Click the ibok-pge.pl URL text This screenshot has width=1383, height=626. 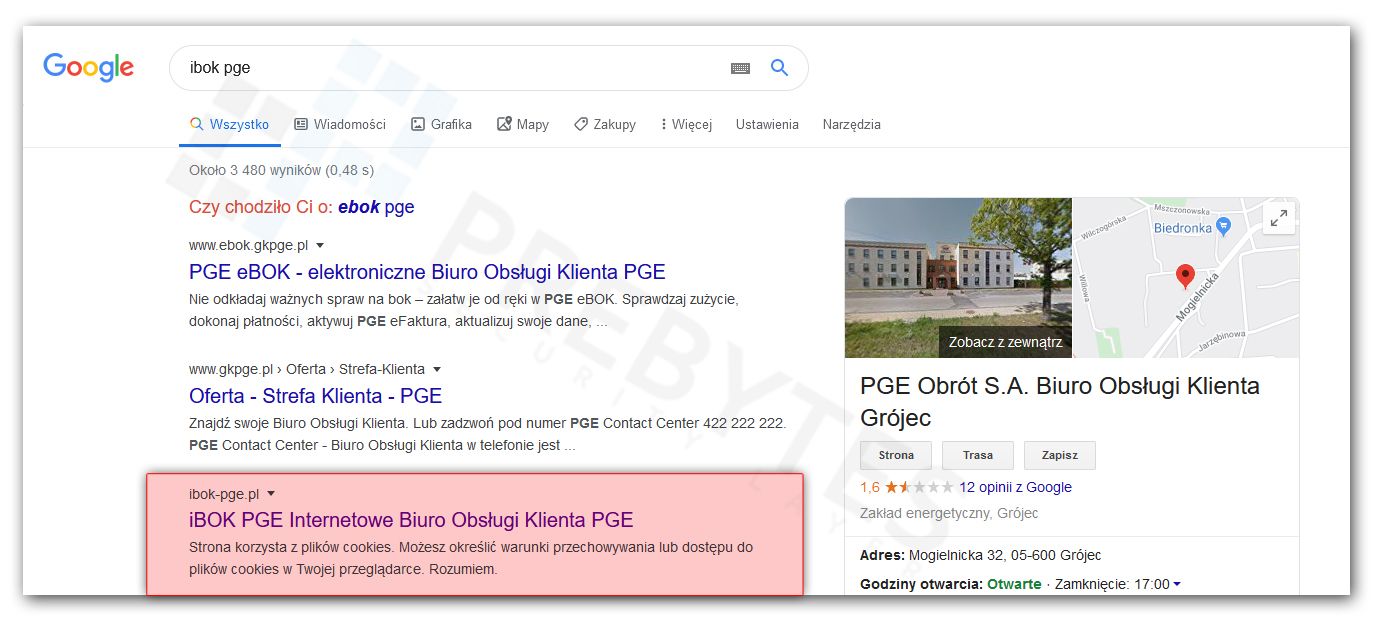(224, 494)
